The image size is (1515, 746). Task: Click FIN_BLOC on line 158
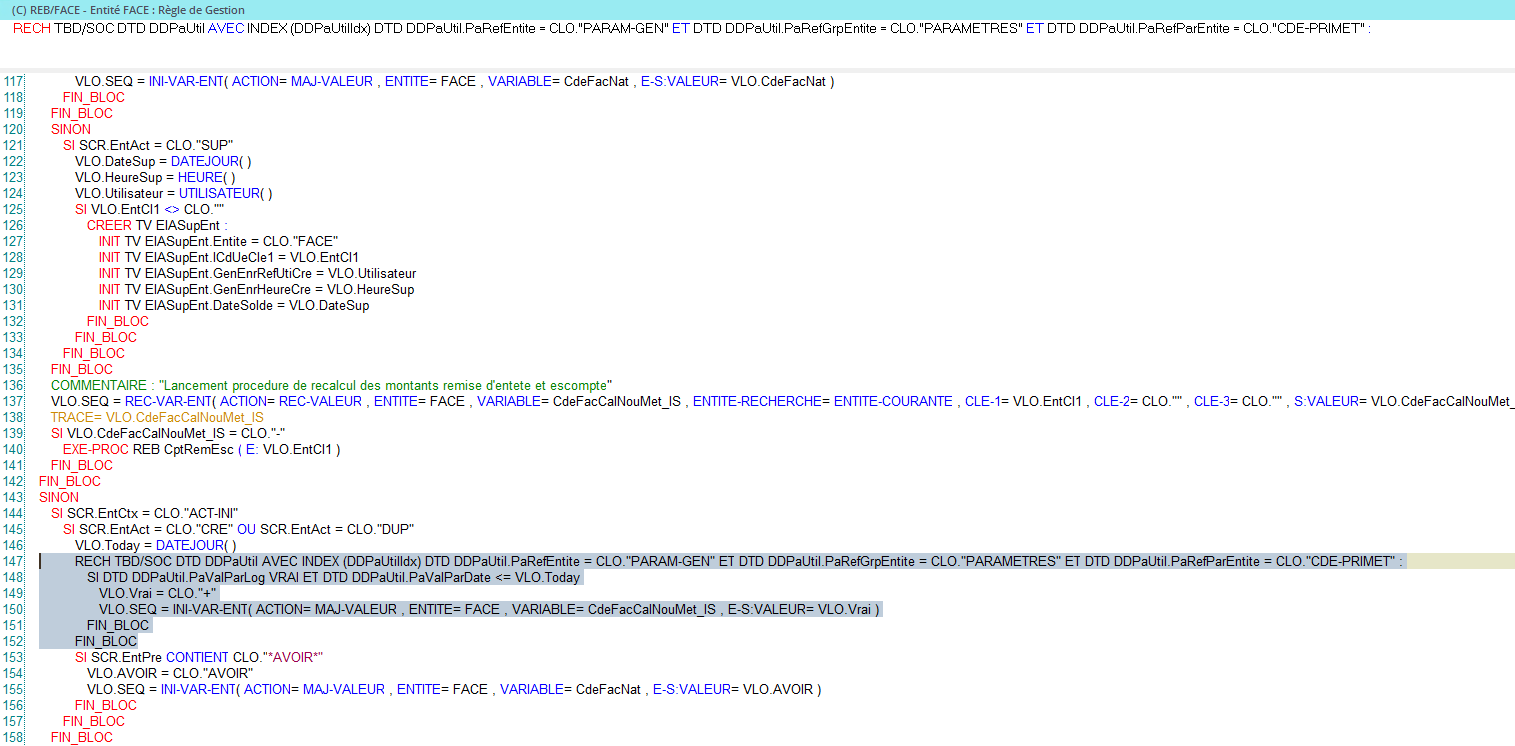[81, 737]
